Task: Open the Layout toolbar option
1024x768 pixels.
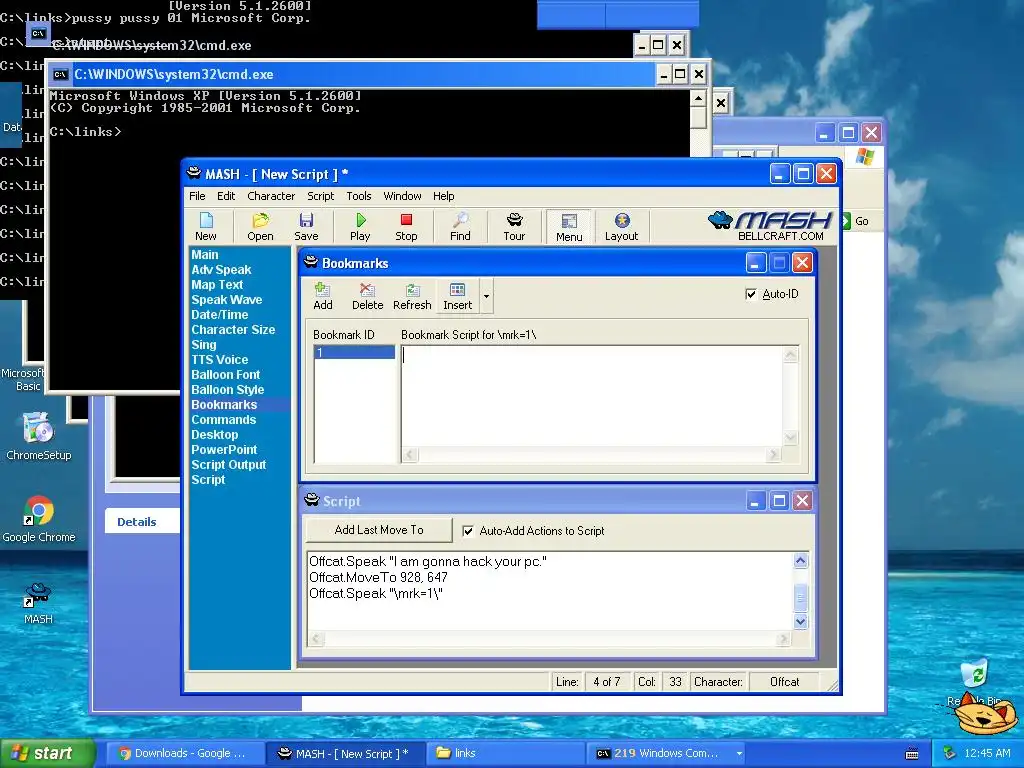Action: [621, 227]
